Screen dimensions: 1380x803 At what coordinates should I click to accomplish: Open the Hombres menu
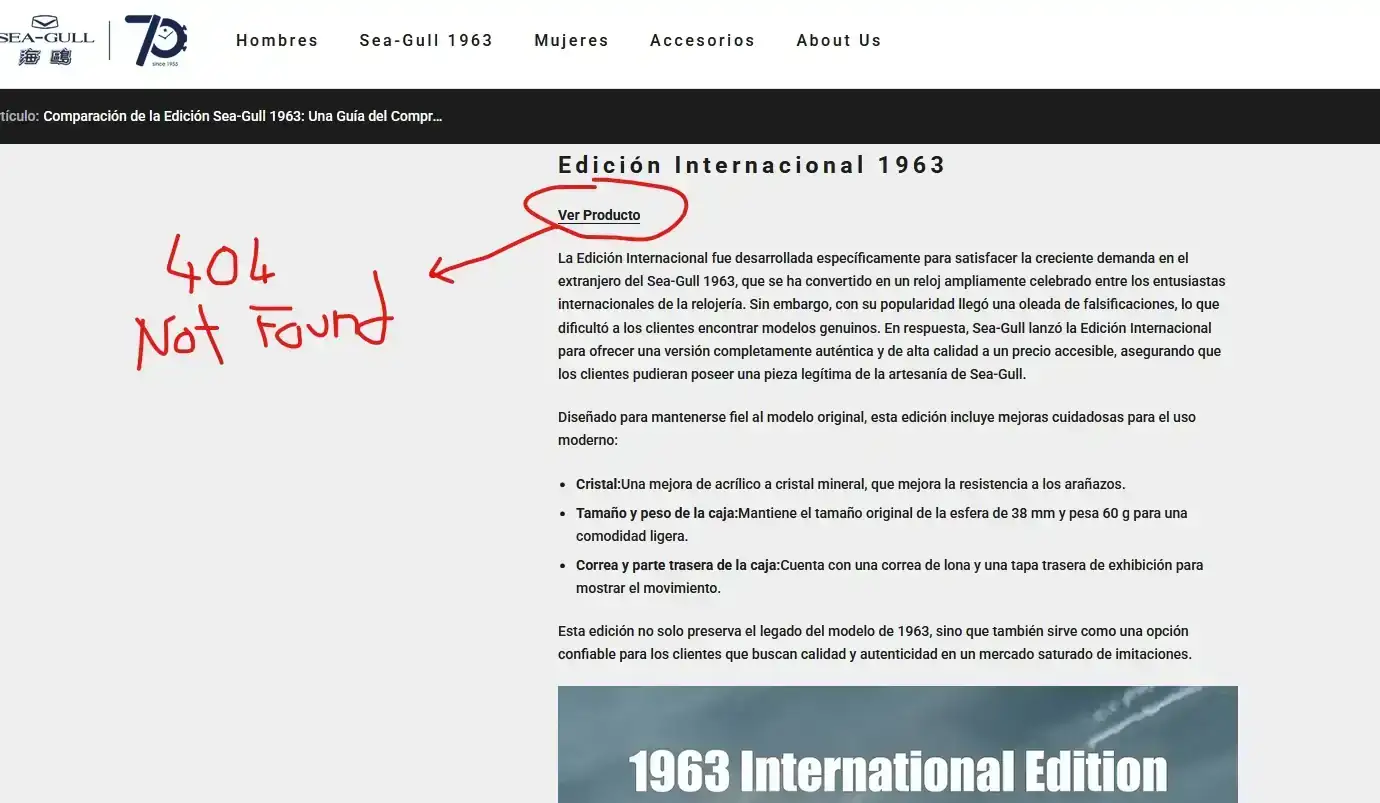tap(277, 41)
